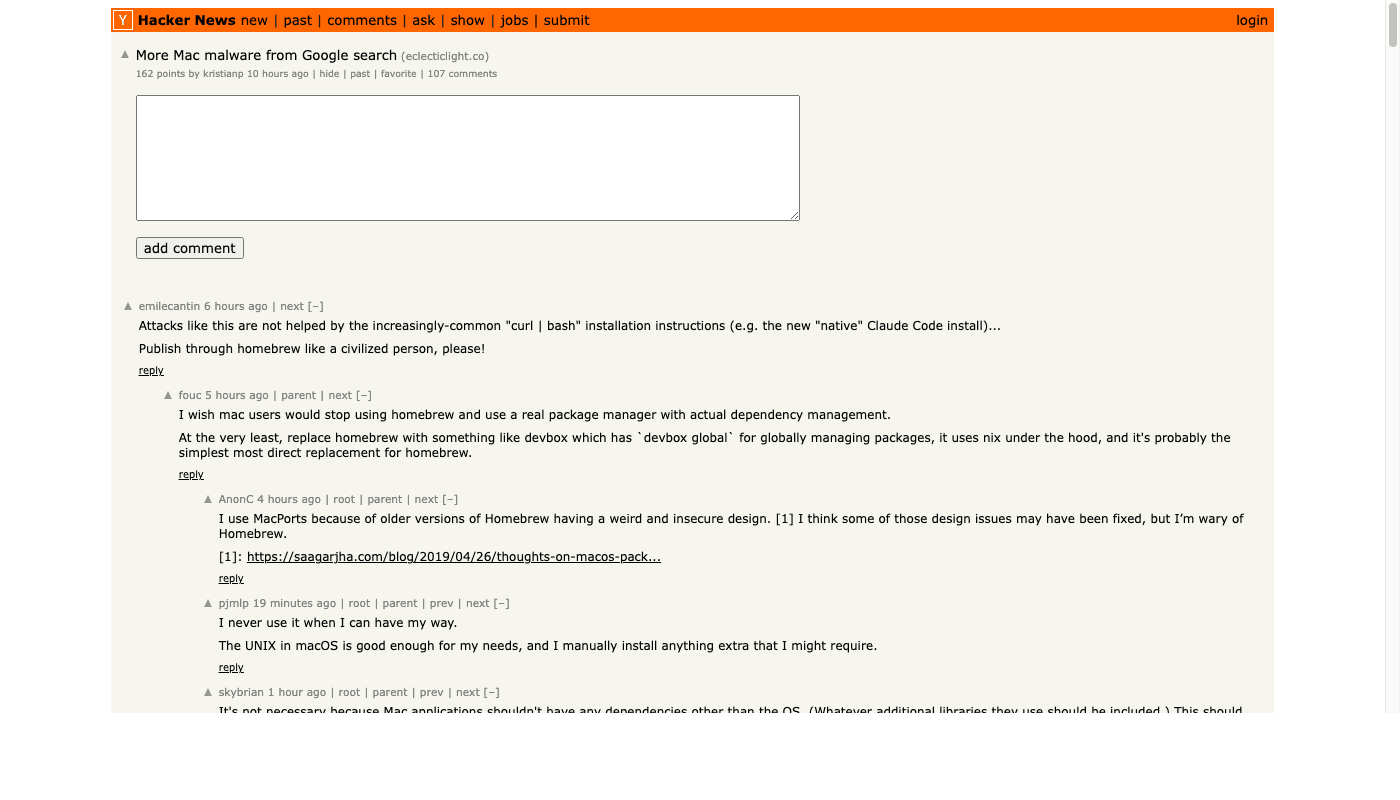Collapse pjmlp's comment with [–] toggle

point(502,603)
